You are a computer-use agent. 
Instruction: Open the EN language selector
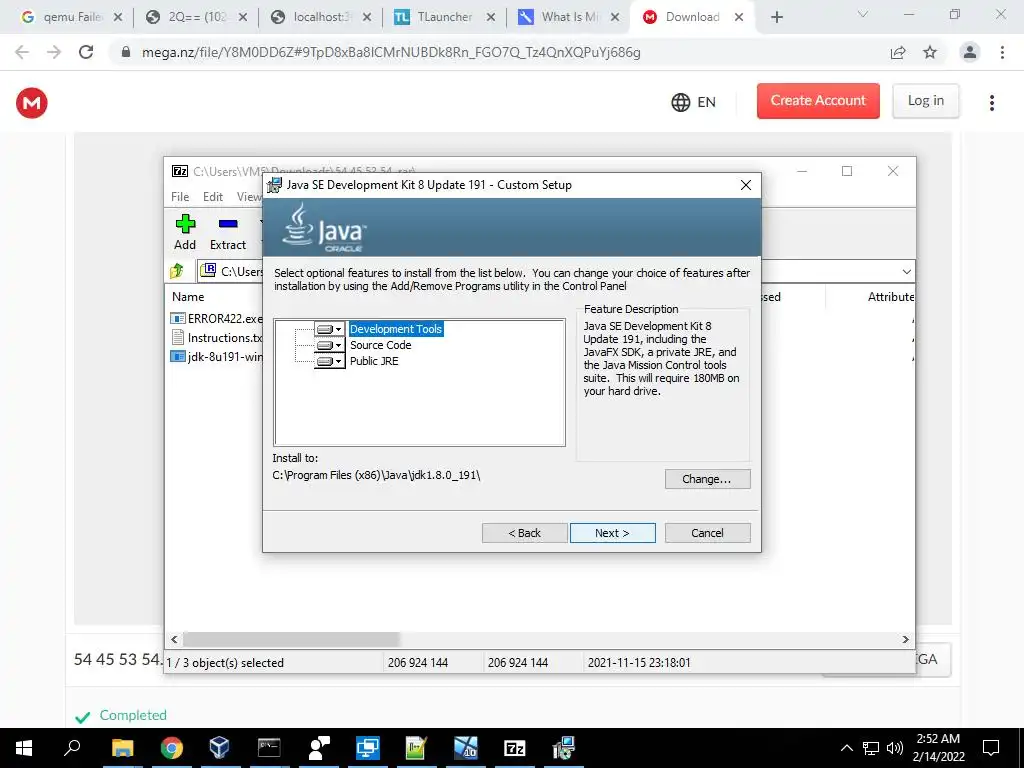694,102
